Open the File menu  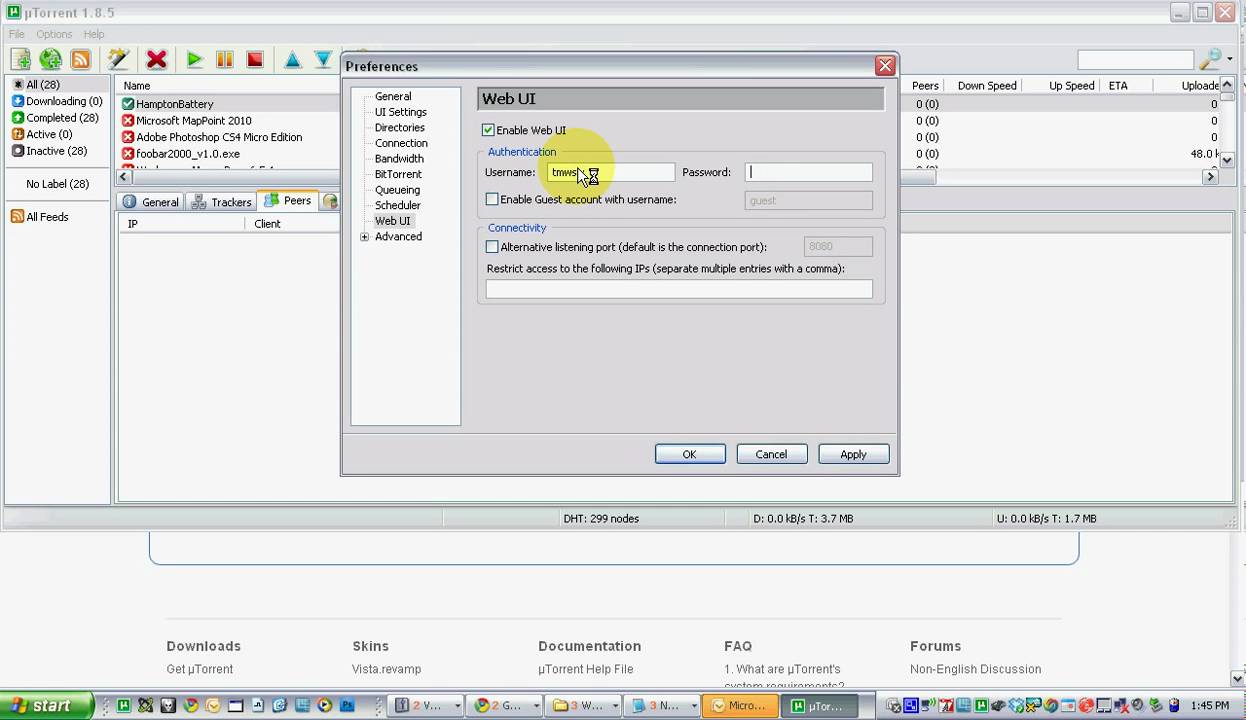(x=17, y=34)
